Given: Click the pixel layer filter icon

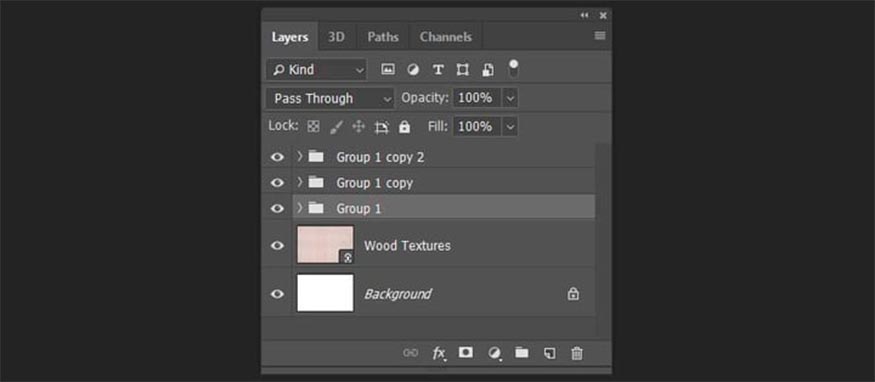Looking at the screenshot, I should tap(388, 69).
